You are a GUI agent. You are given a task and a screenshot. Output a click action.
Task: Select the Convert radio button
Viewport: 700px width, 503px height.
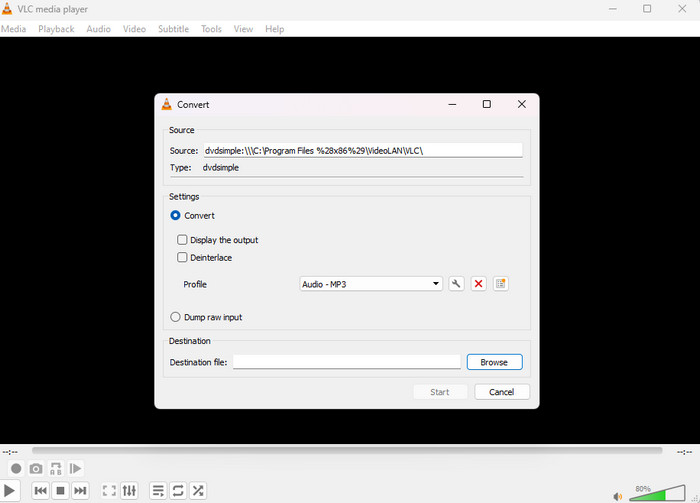click(175, 216)
